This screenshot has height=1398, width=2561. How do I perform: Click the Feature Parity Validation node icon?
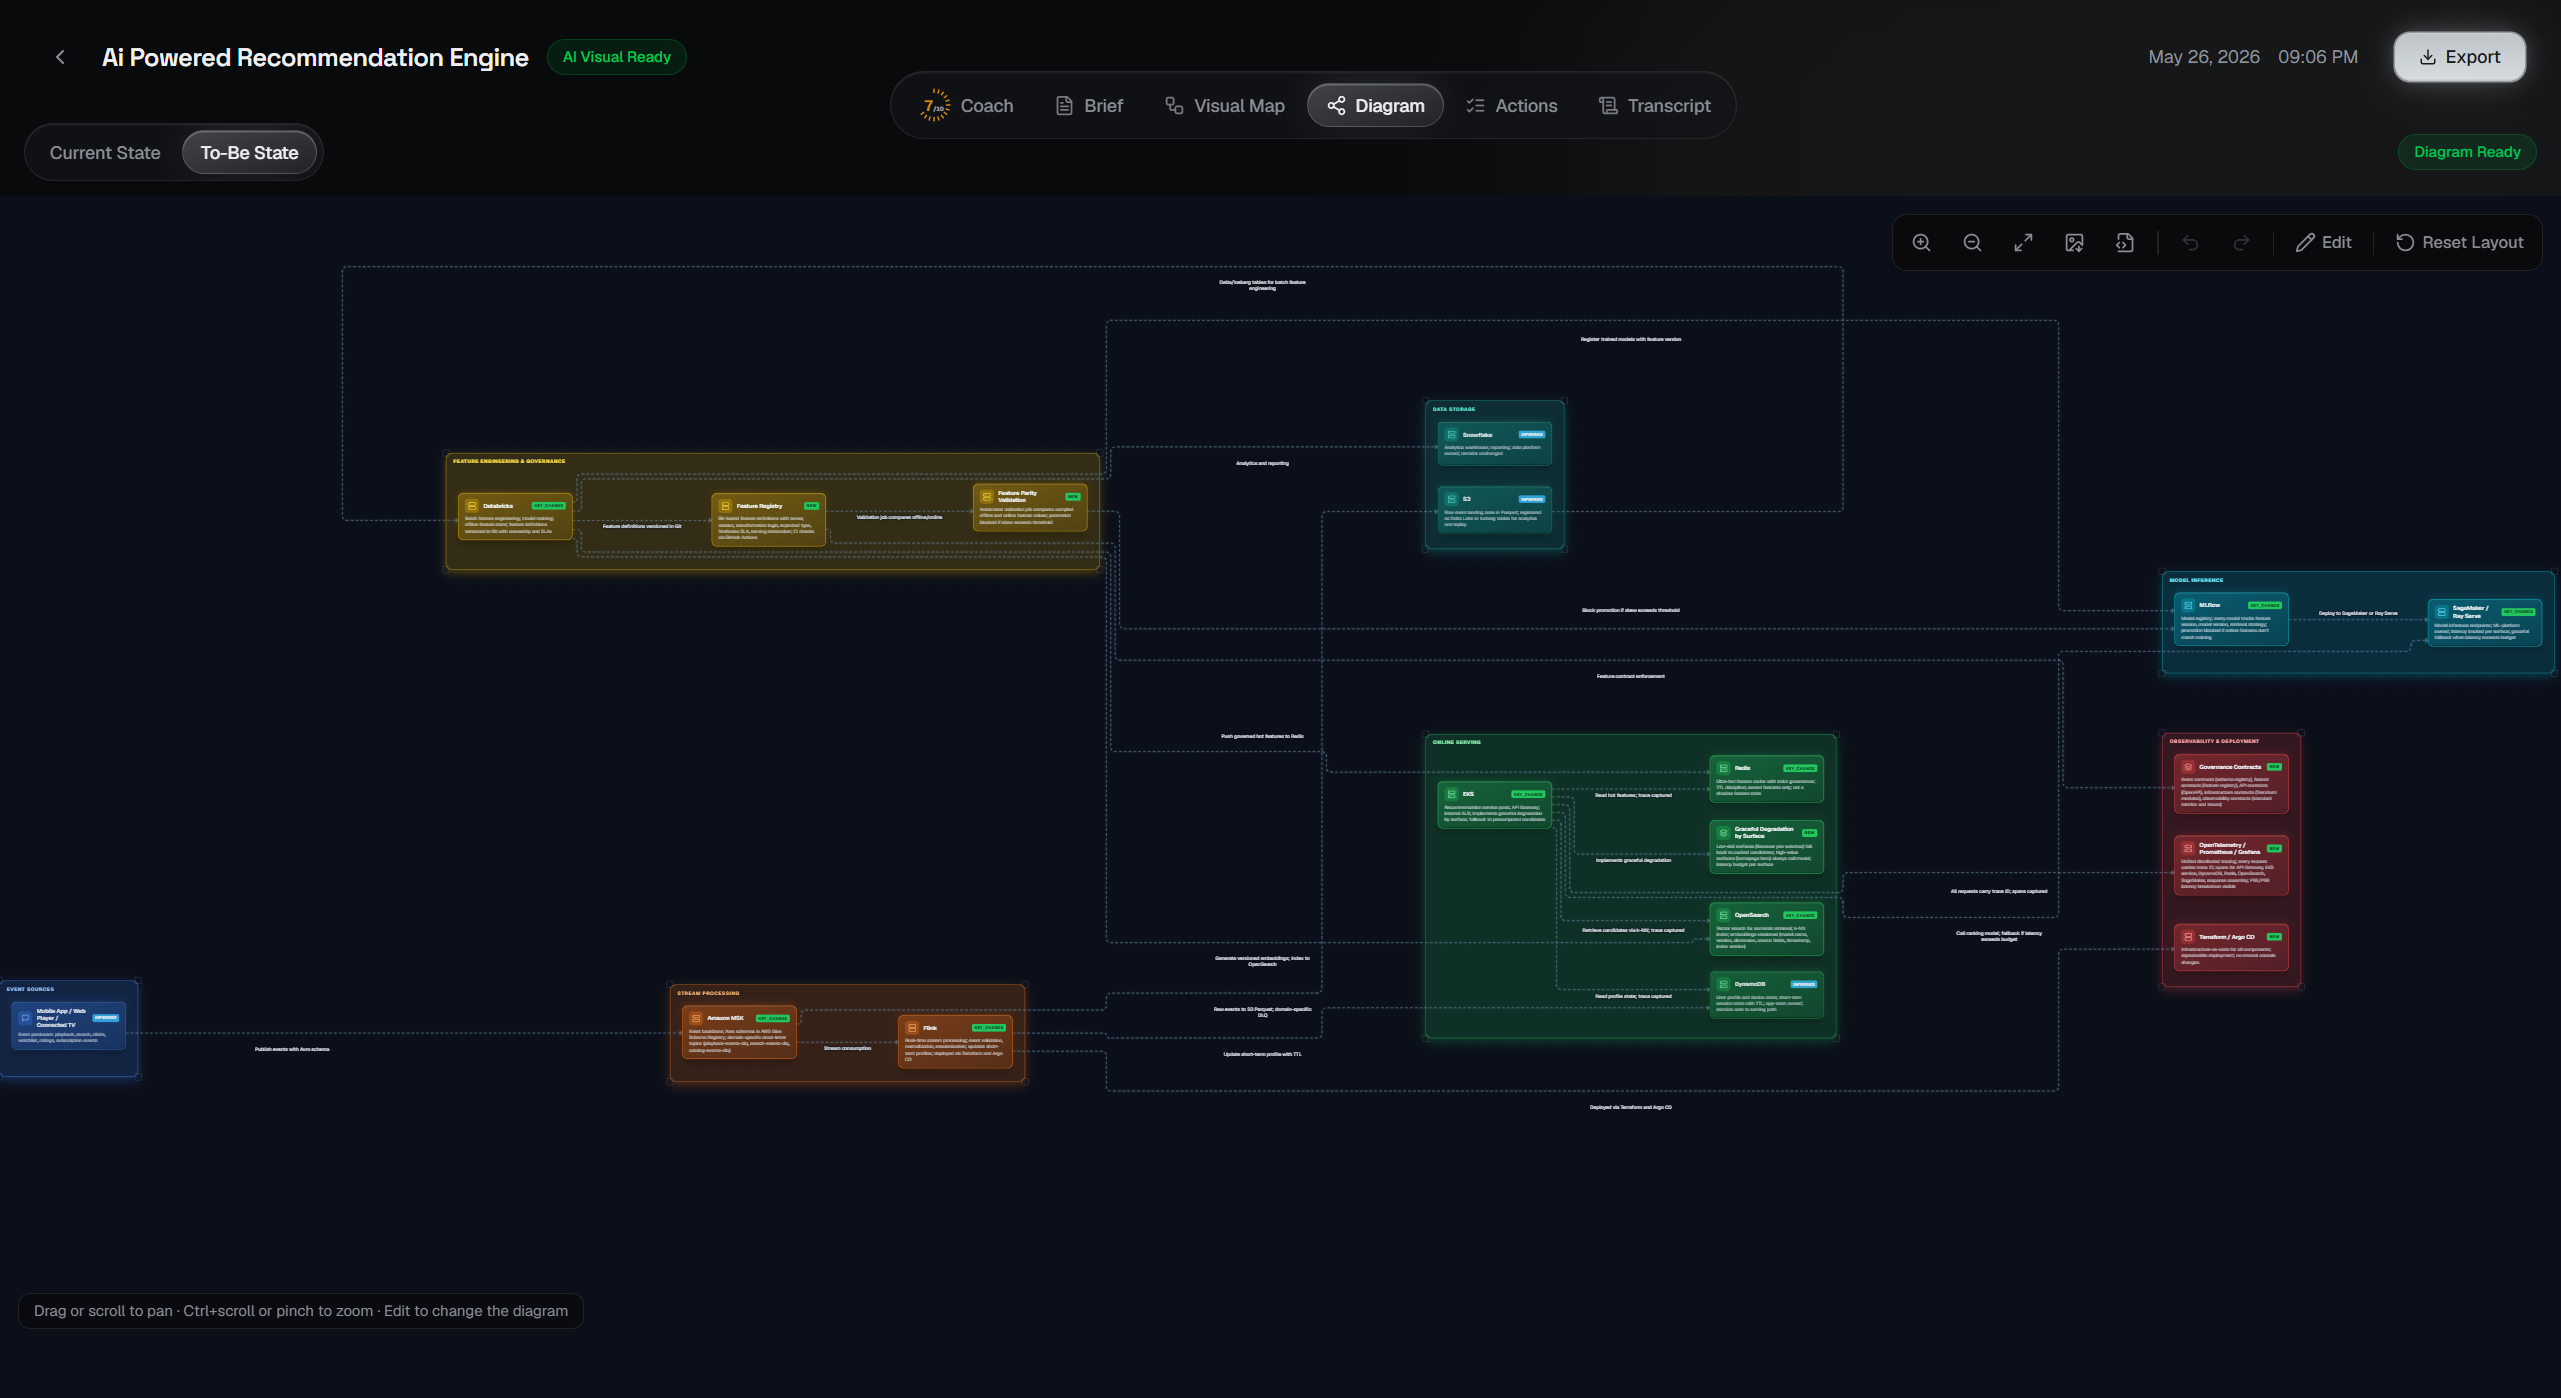click(986, 497)
